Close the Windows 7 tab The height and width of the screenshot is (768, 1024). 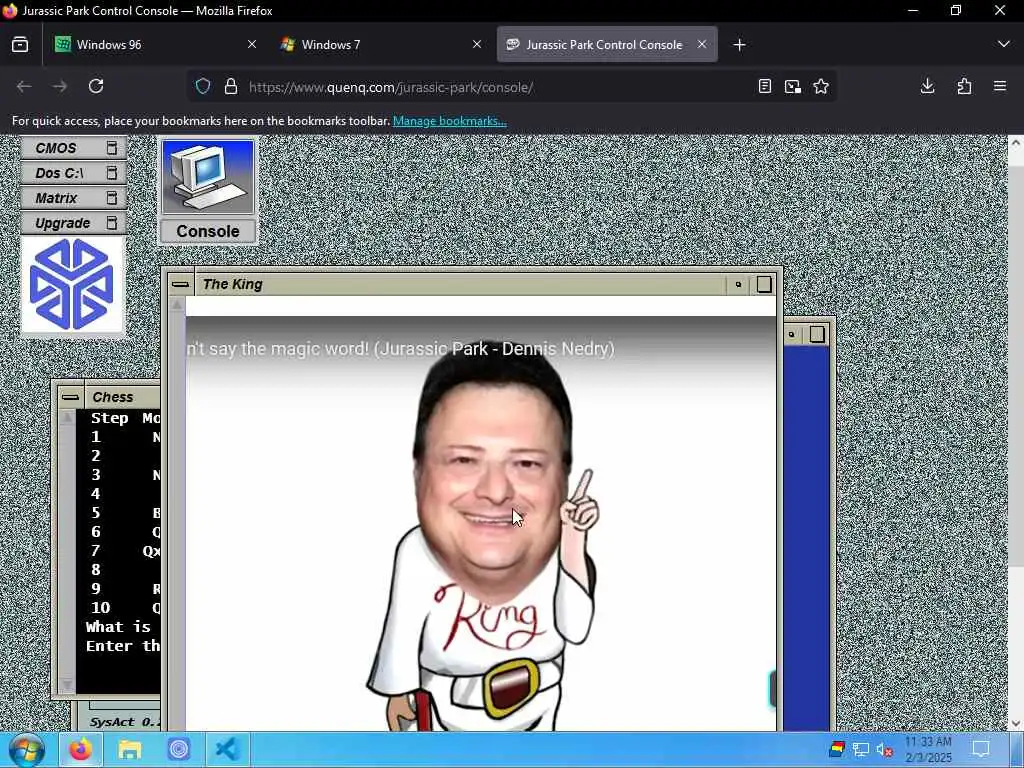click(477, 44)
